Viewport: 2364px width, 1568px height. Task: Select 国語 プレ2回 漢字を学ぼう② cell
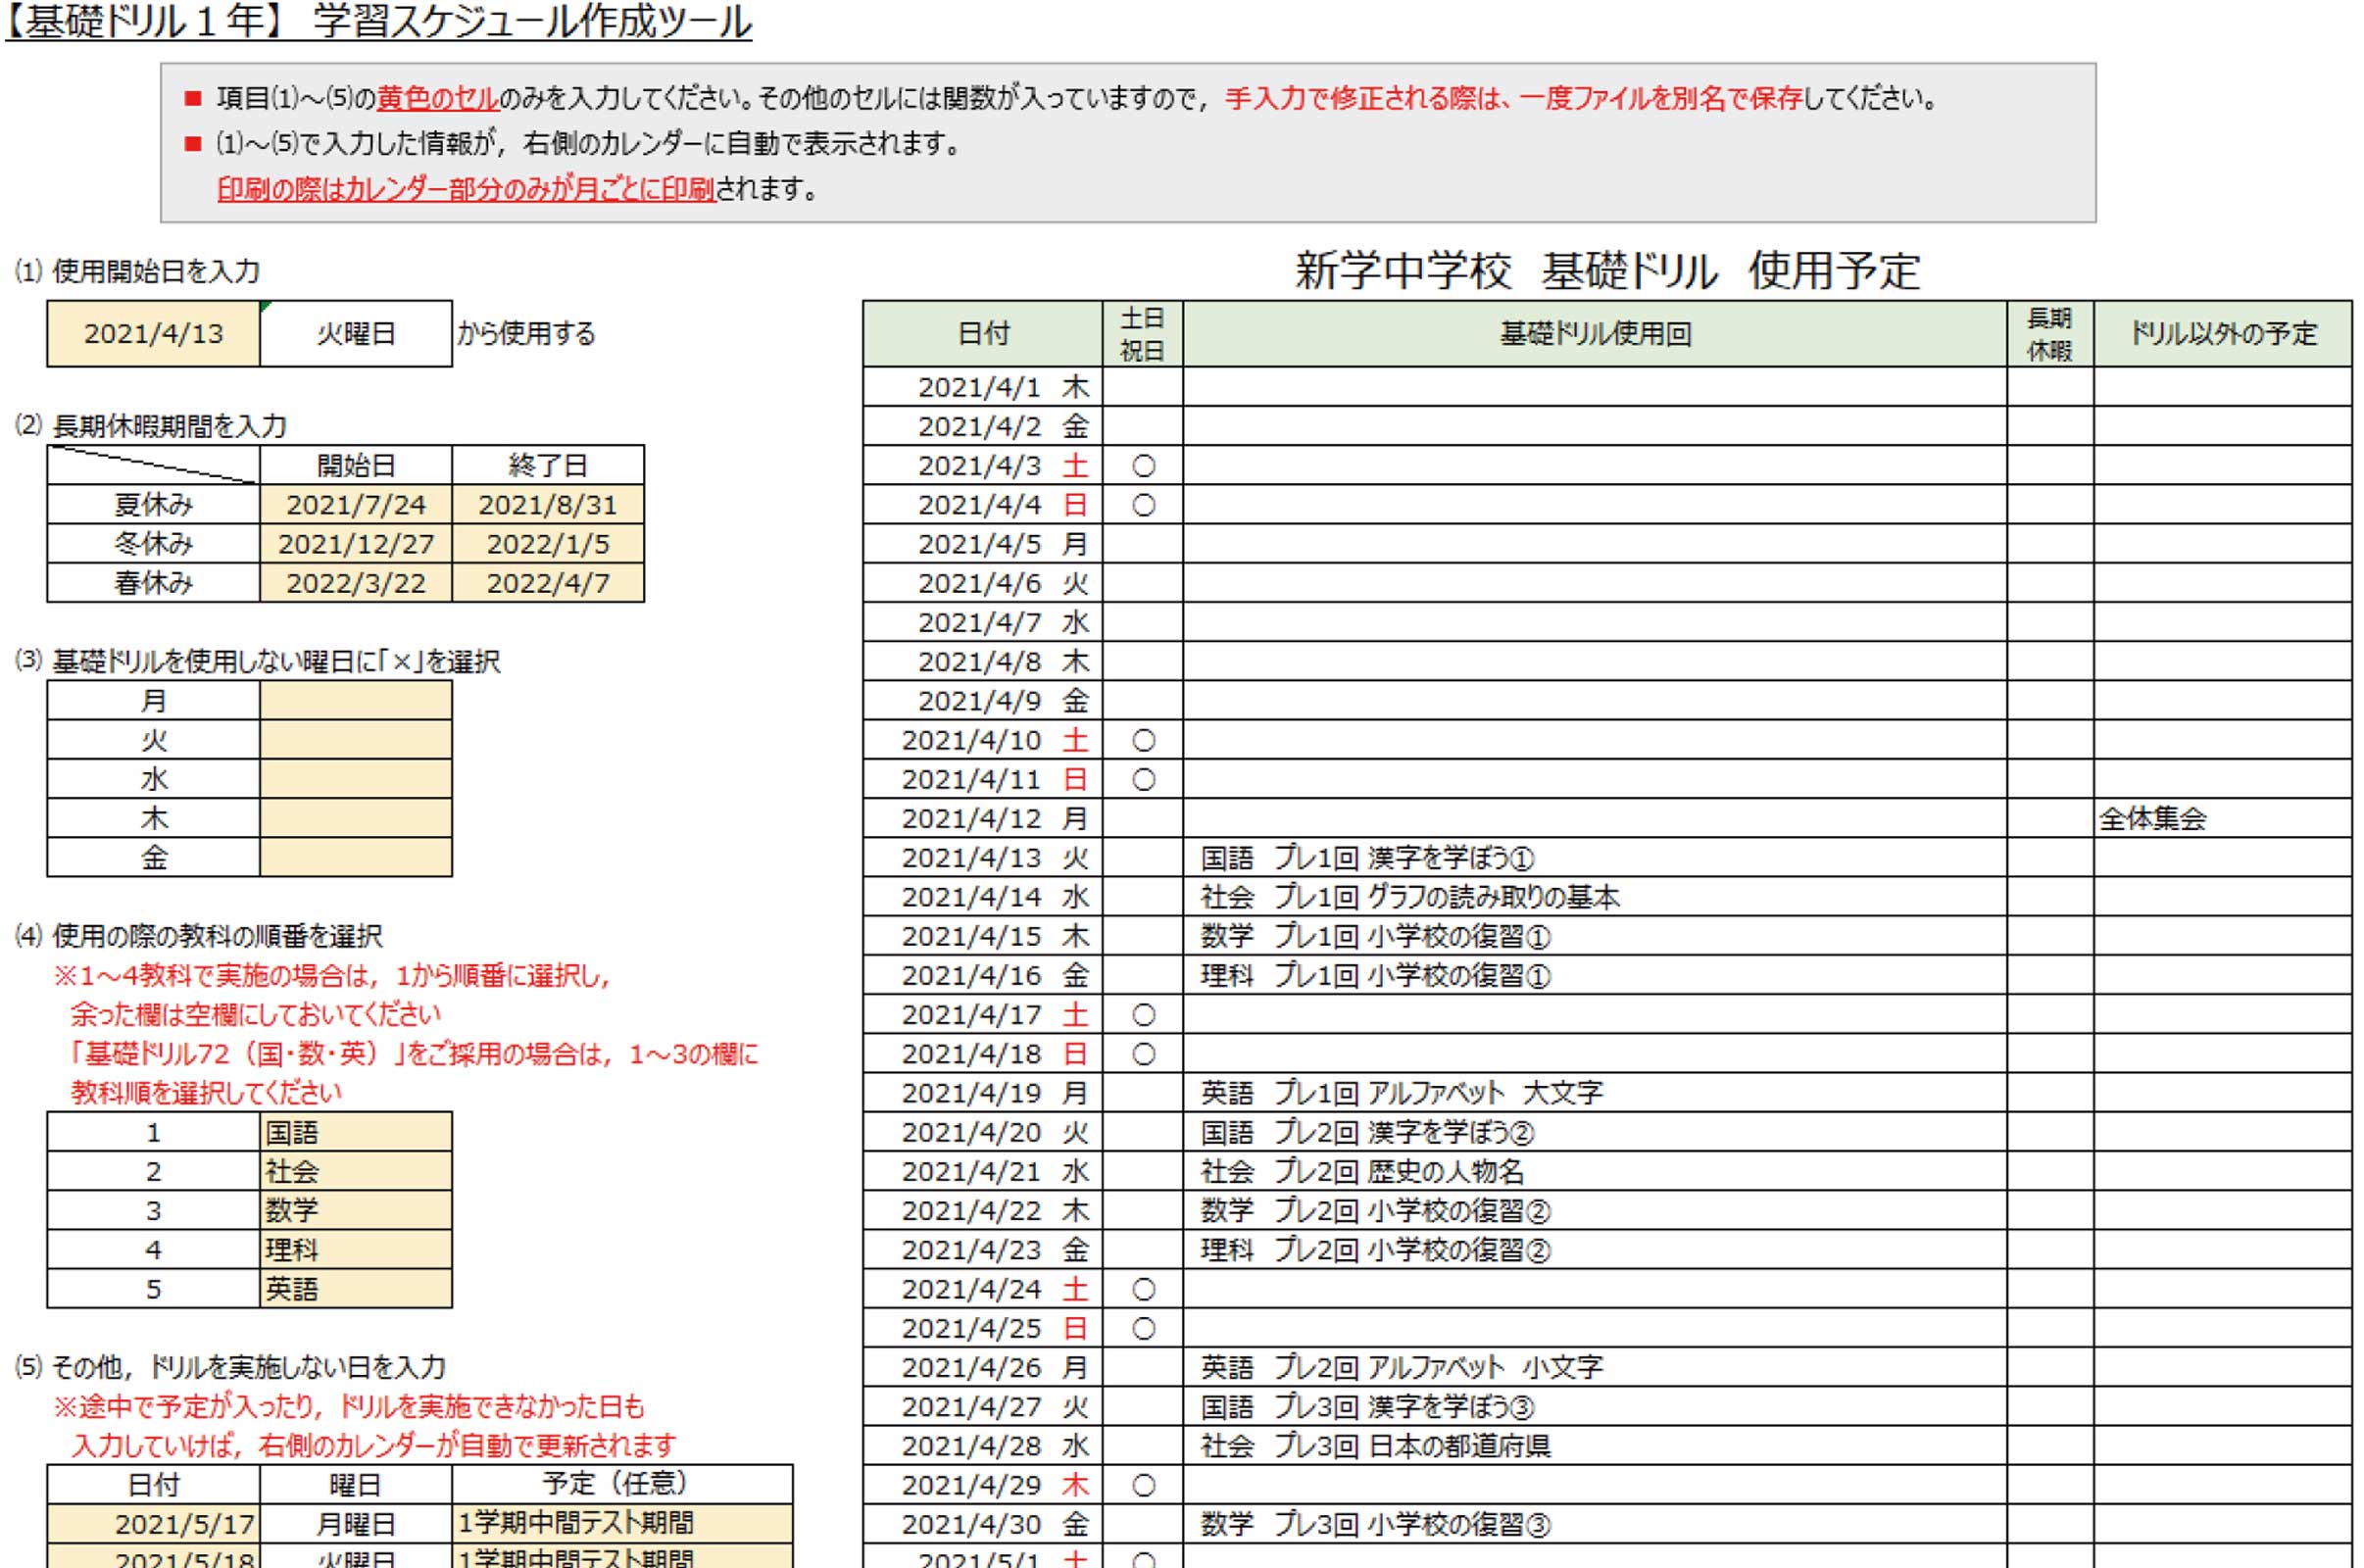click(x=1595, y=1131)
